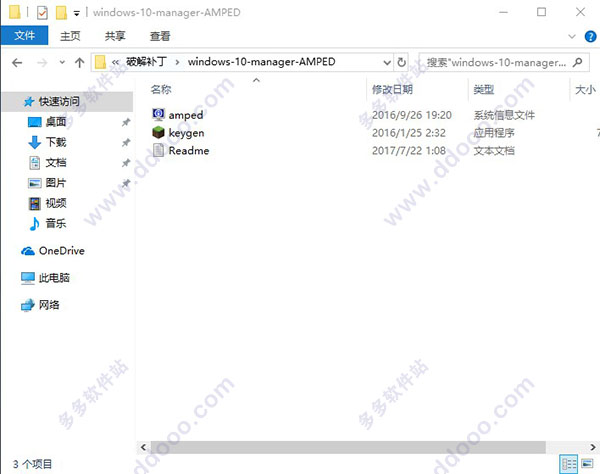600x474 pixels.
Task: Sort by the 名称 column header
Action: 161,90
